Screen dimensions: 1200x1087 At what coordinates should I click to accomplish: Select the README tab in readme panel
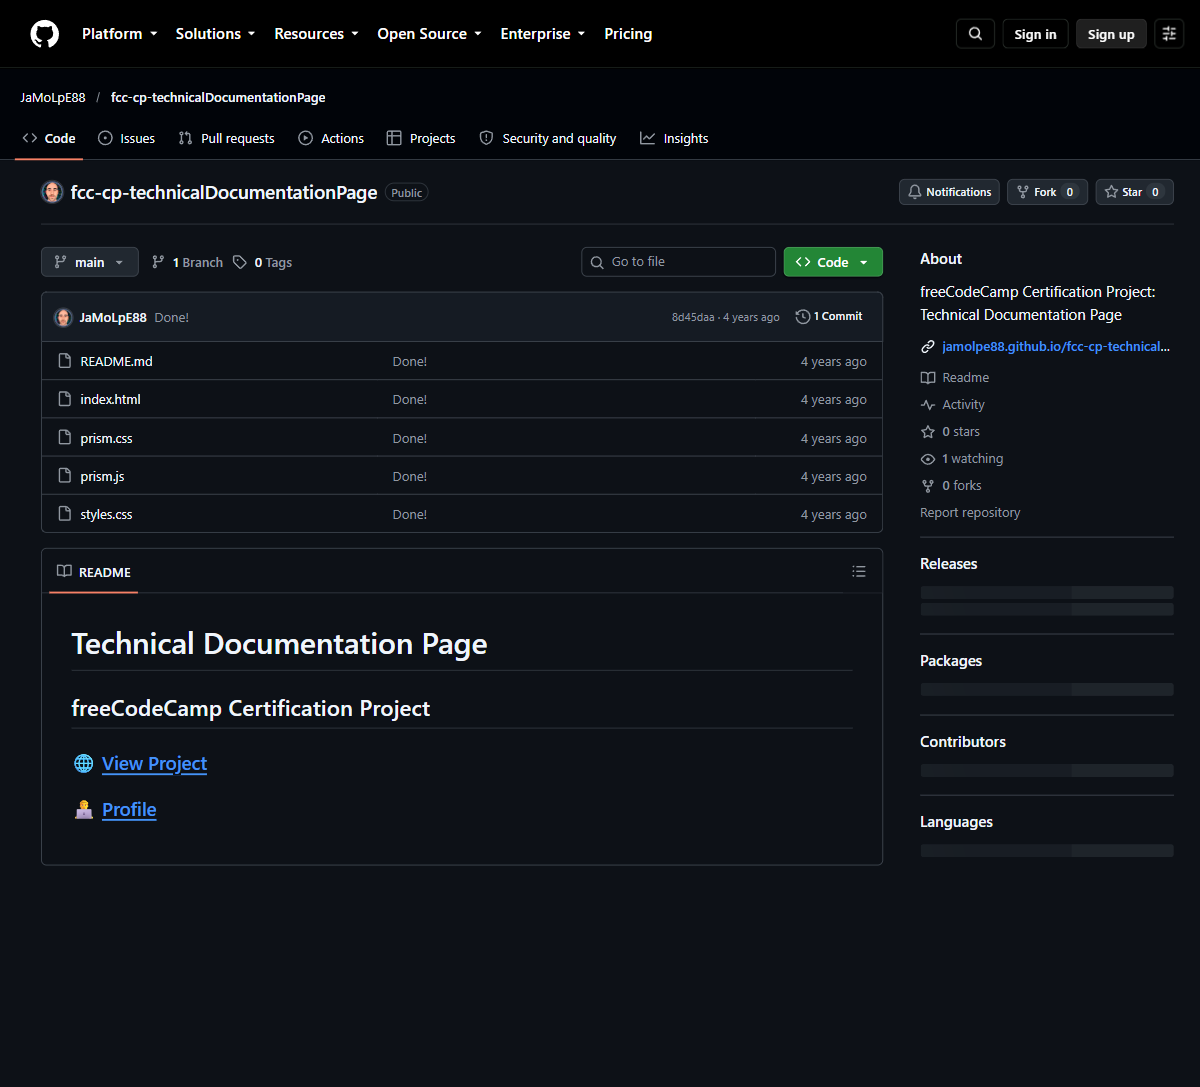click(x=94, y=572)
